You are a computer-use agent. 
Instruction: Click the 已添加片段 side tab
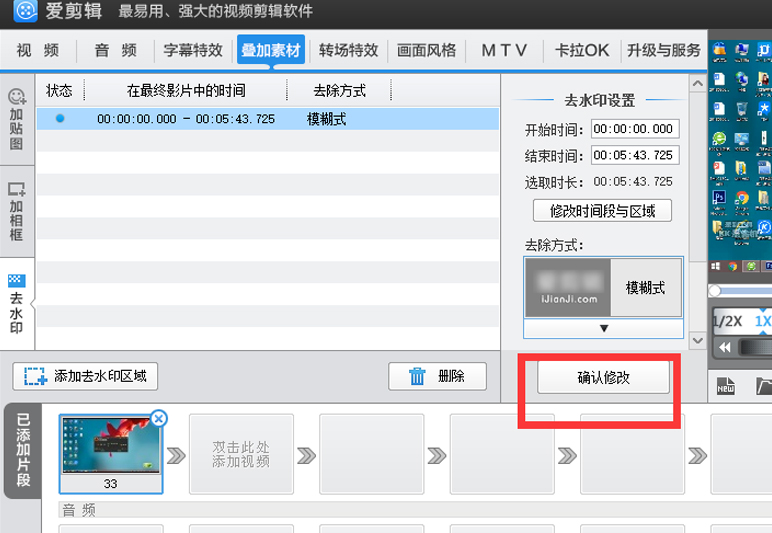(x=23, y=450)
